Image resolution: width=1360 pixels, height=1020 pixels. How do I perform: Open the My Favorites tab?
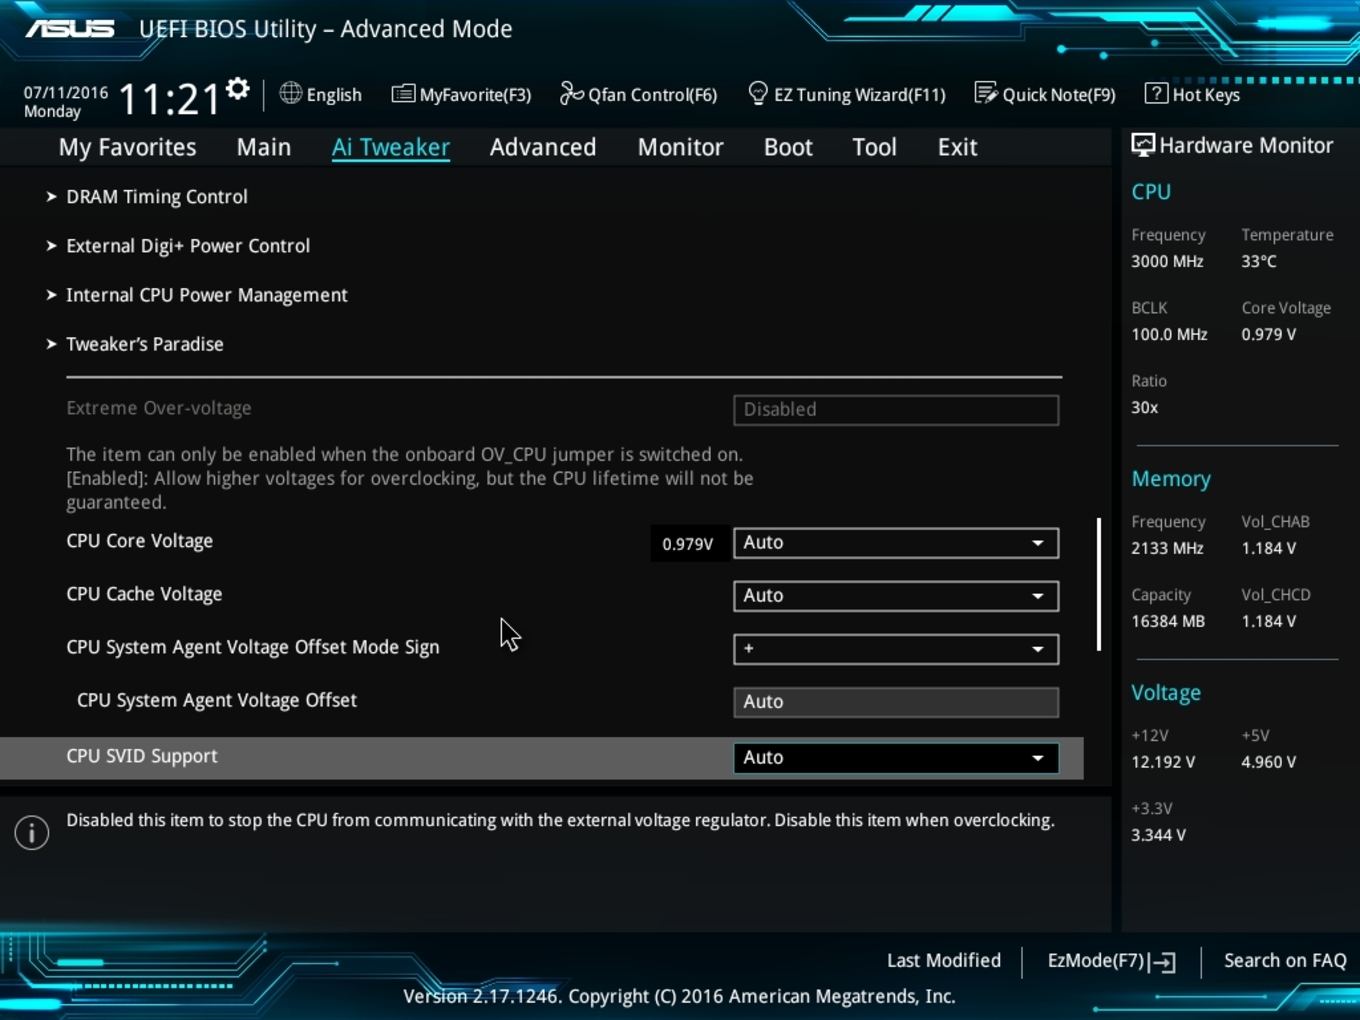(127, 147)
